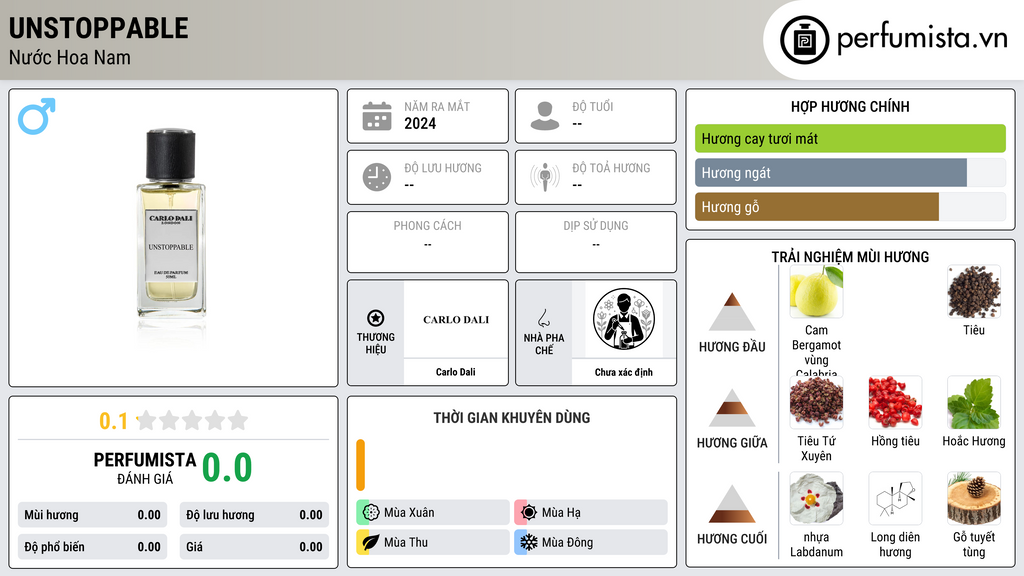Click the 2024 release year value

point(420,123)
